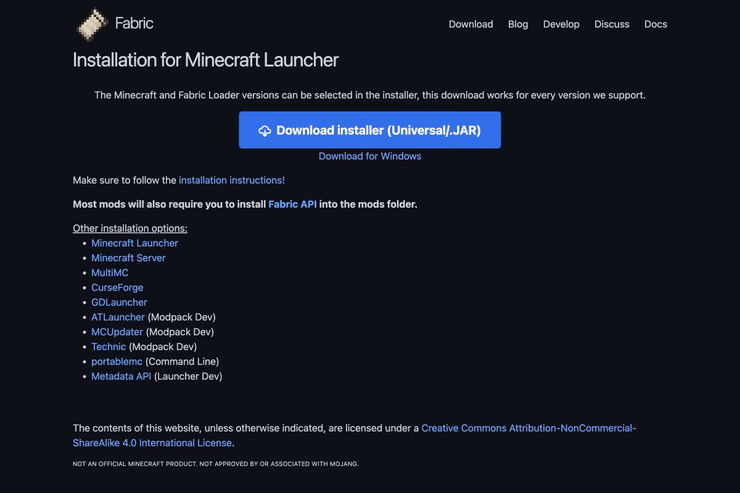Screen dimensions: 740x493
Task: Open the CurseForge link
Action: (117, 287)
